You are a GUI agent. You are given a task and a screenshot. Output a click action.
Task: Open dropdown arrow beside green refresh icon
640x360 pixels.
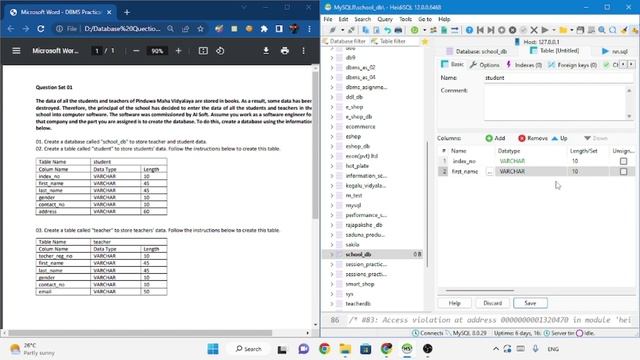[424, 30]
